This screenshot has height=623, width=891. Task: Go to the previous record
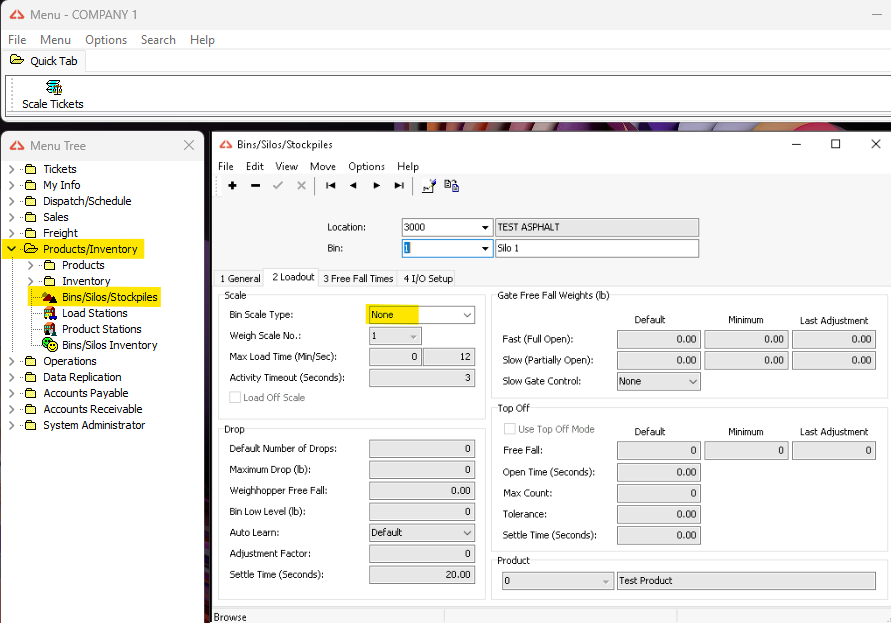click(x=353, y=185)
